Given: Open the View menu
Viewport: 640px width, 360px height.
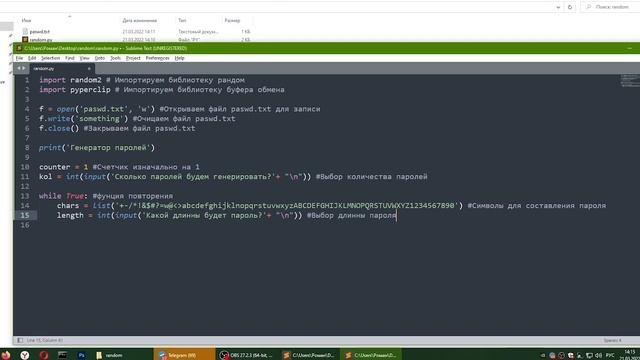Looking at the screenshot, I should click(x=84, y=58).
